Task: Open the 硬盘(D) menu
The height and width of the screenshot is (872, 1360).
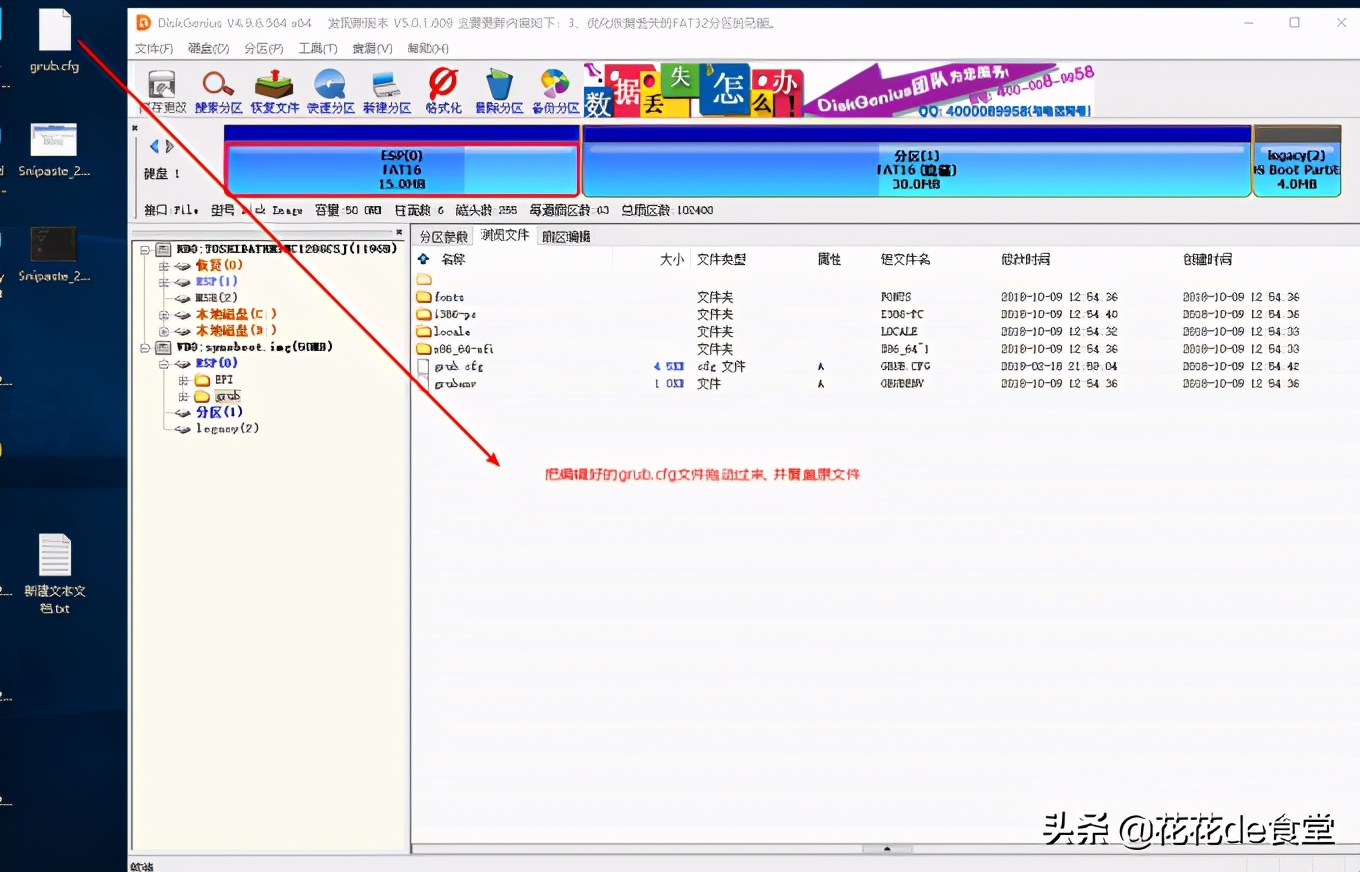Action: pos(208,48)
